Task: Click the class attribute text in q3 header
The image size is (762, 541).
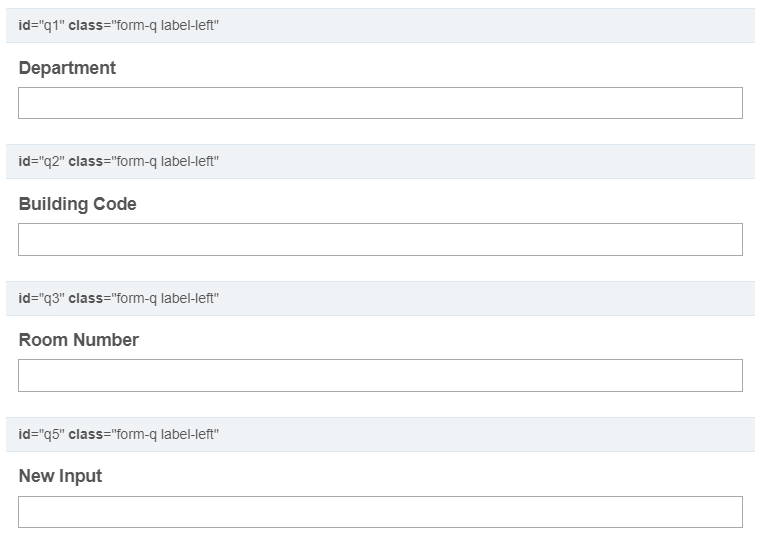Action: pyautogui.click(x=143, y=298)
